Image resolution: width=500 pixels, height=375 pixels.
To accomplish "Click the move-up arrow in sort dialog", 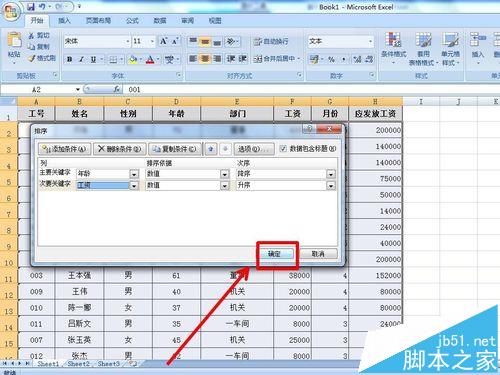I will click(x=211, y=149).
